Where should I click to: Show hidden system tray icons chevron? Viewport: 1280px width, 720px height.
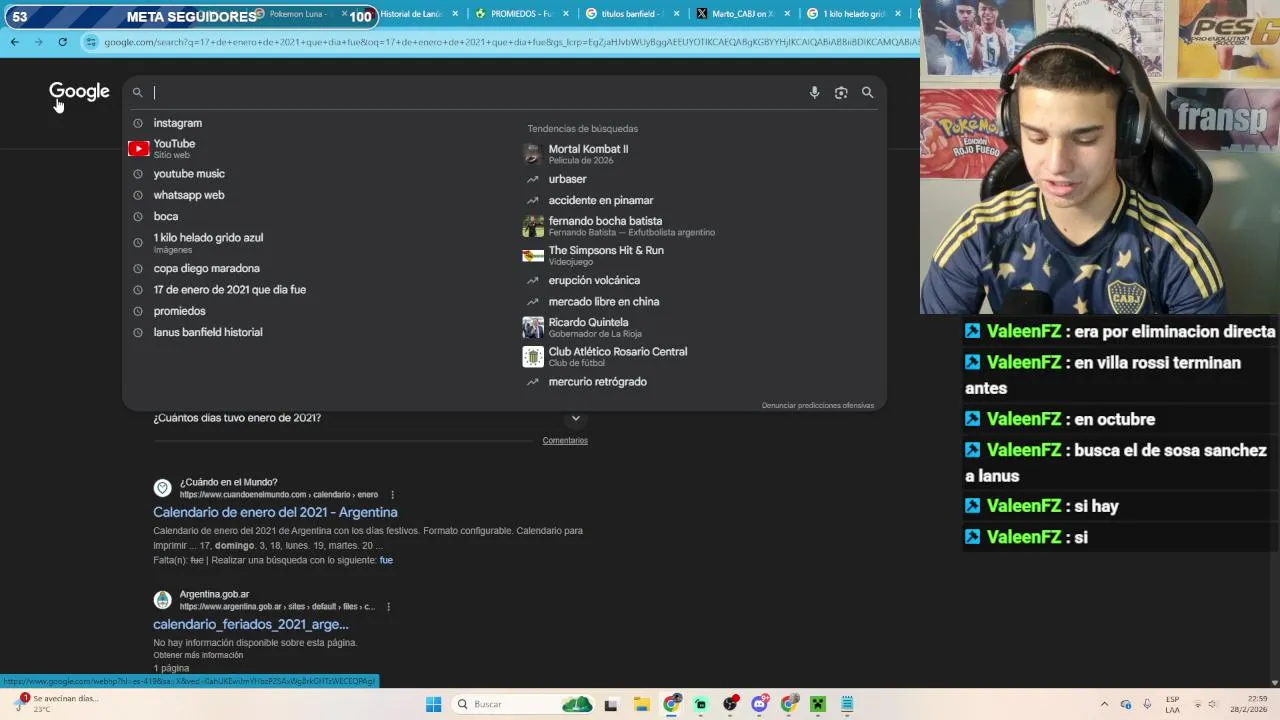[1104, 704]
